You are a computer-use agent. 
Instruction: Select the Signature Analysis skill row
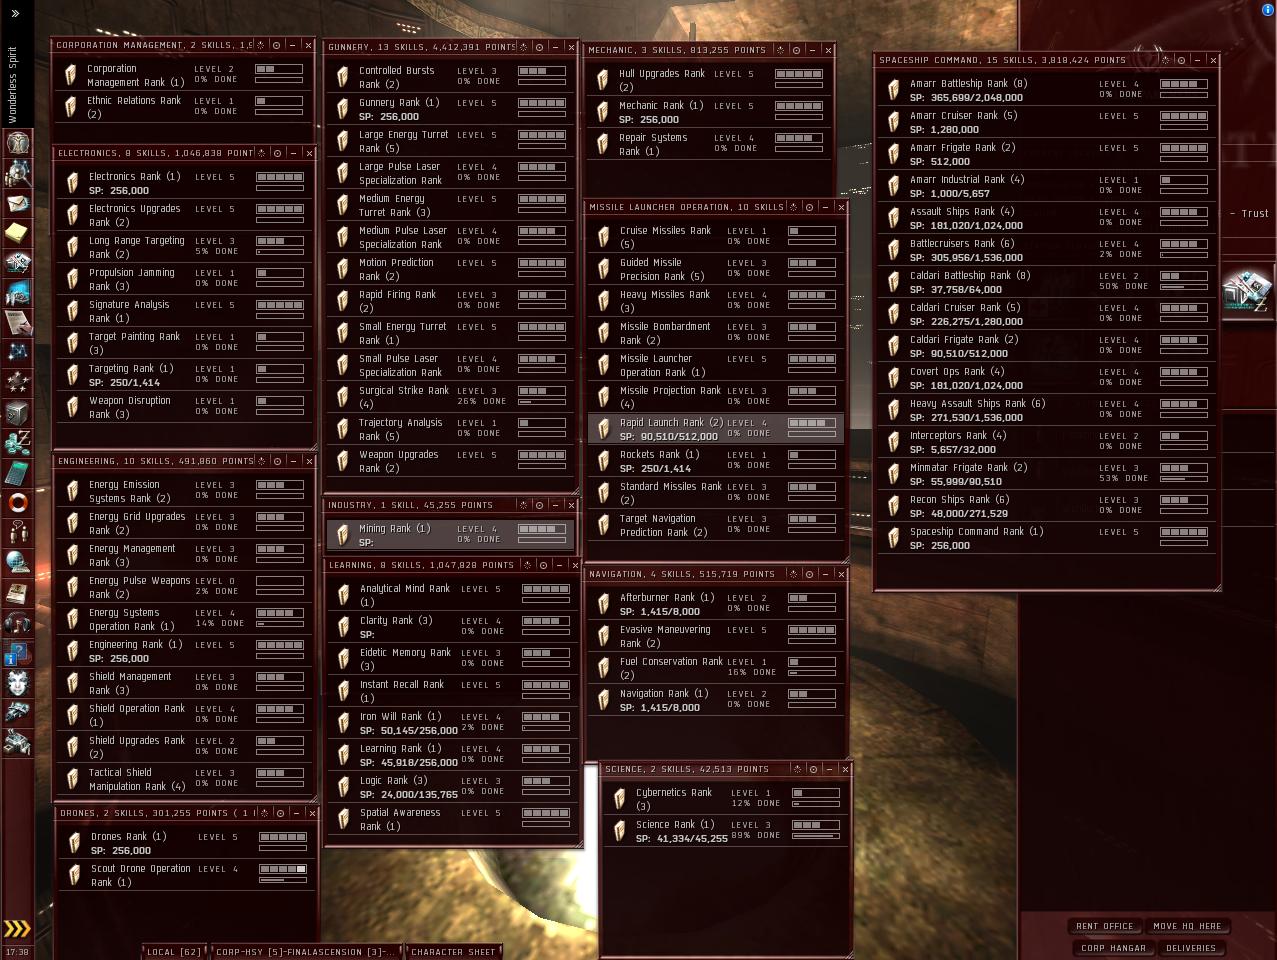183,311
